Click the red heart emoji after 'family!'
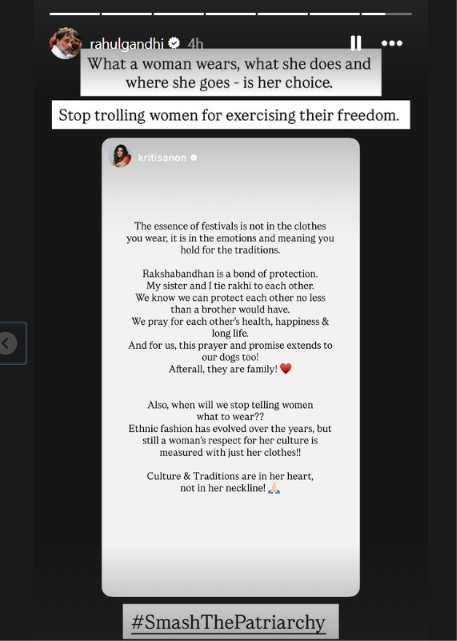This screenshot has height=641, width=457. pos(286,369)
